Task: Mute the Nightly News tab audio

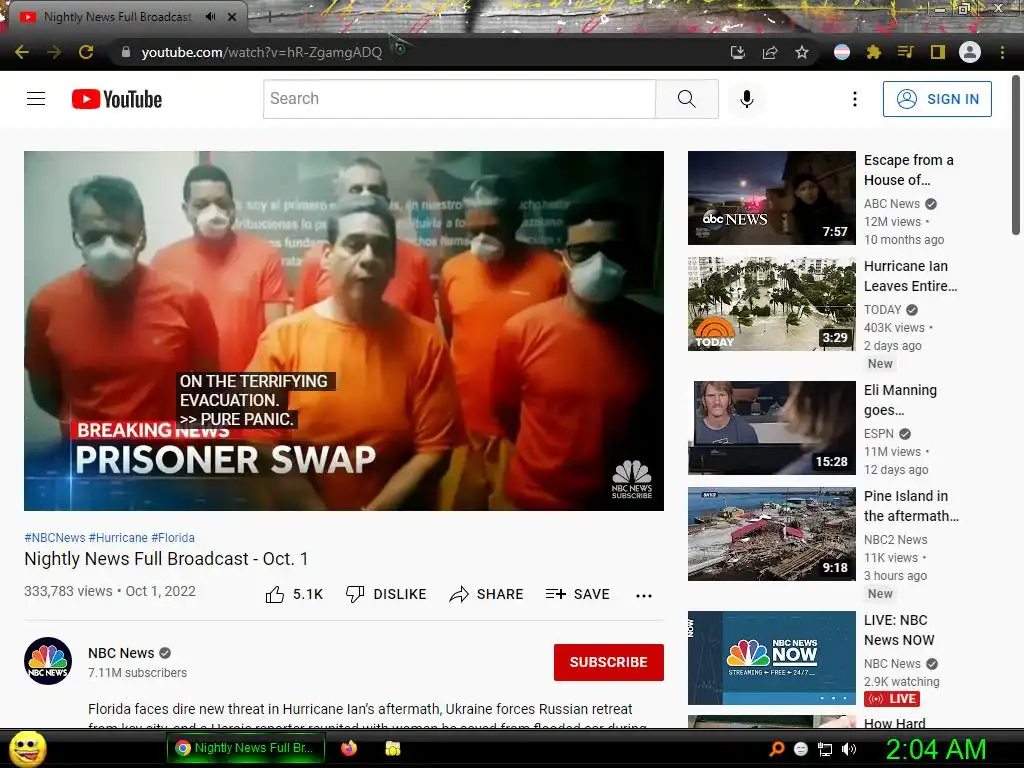Action: tap(210, 17)
